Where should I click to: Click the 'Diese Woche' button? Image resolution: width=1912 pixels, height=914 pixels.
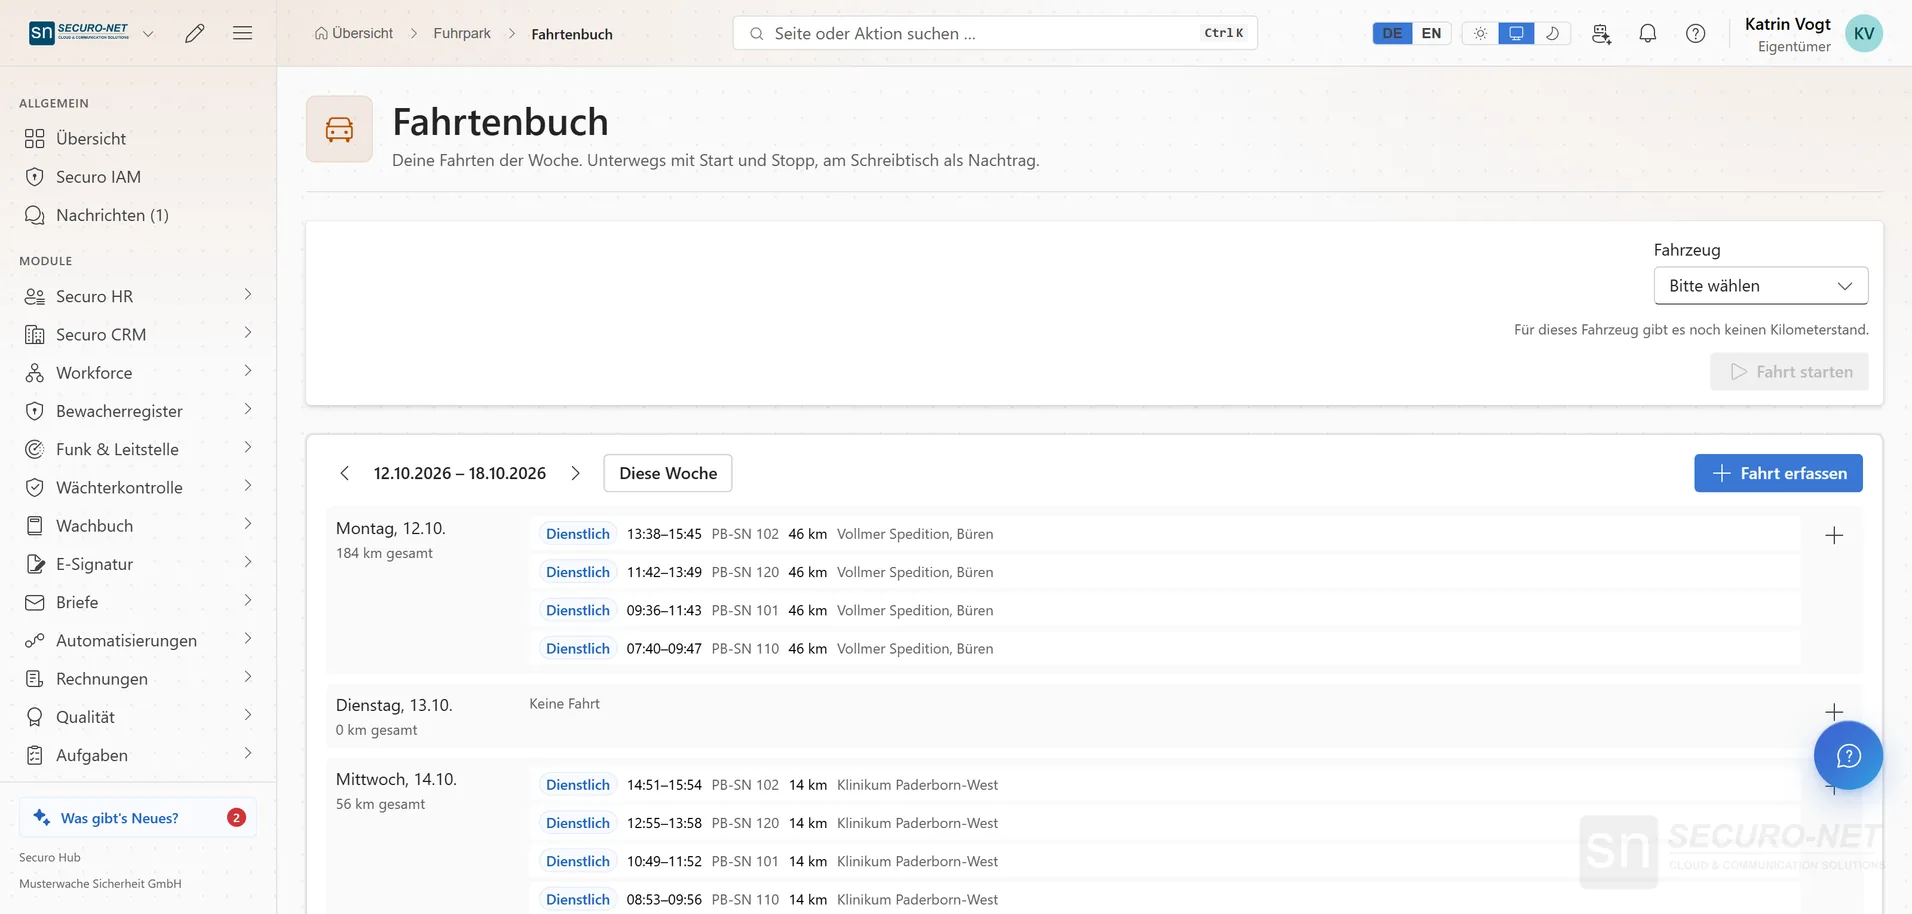(668, 473)
